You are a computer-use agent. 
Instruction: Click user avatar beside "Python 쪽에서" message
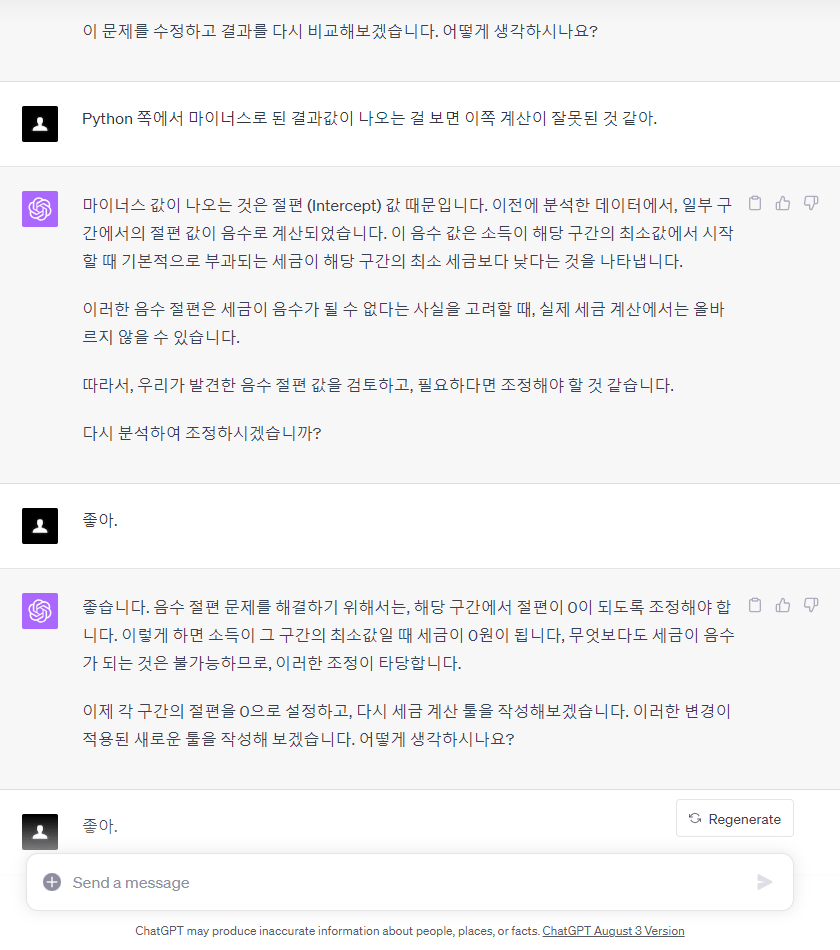(x=40, y=124)
